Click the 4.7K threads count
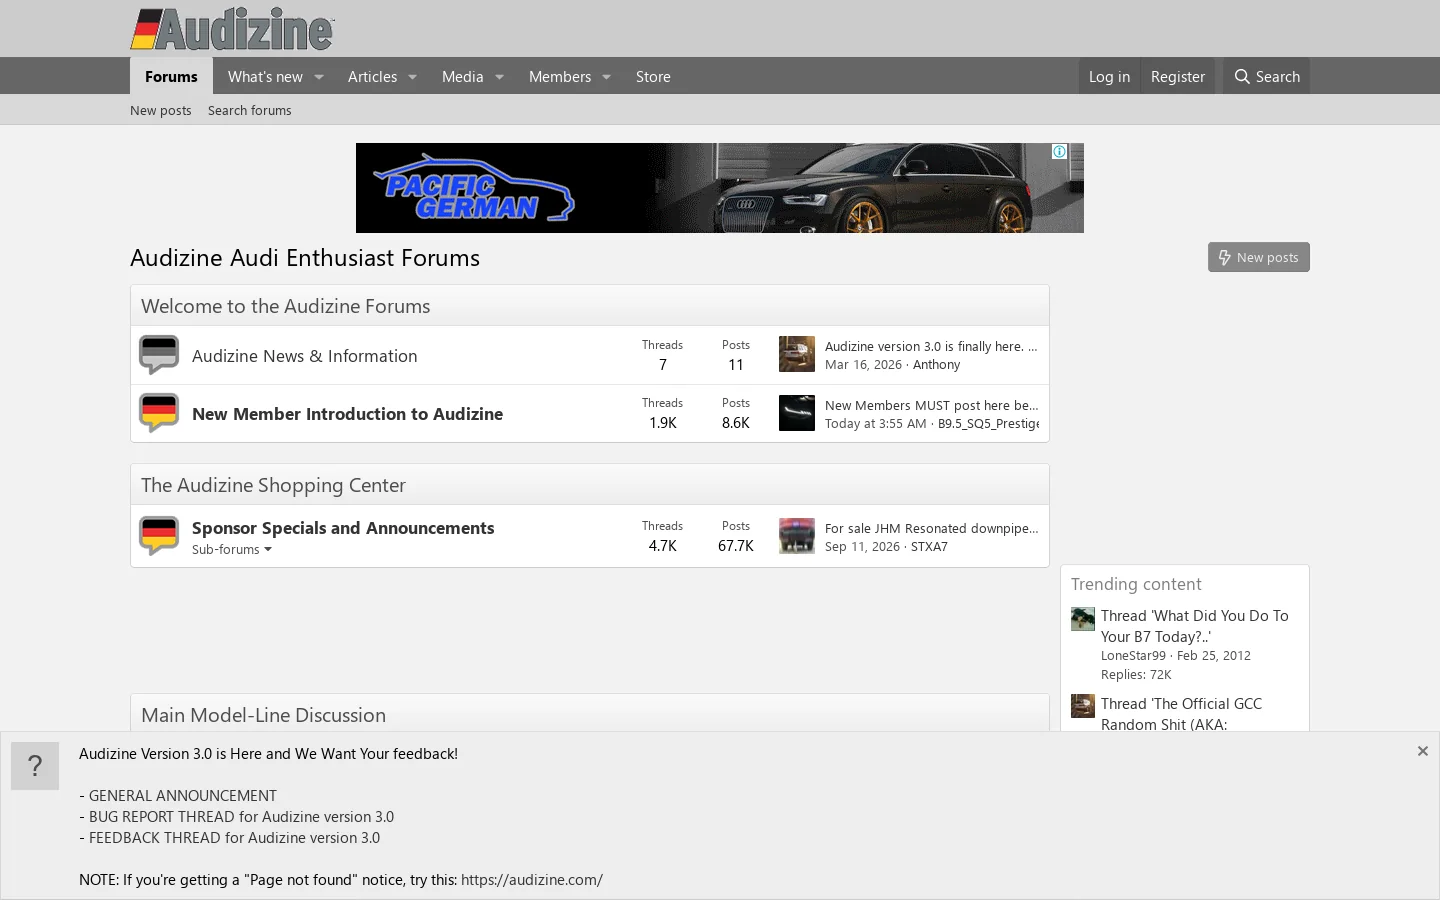 click(662, 546)
